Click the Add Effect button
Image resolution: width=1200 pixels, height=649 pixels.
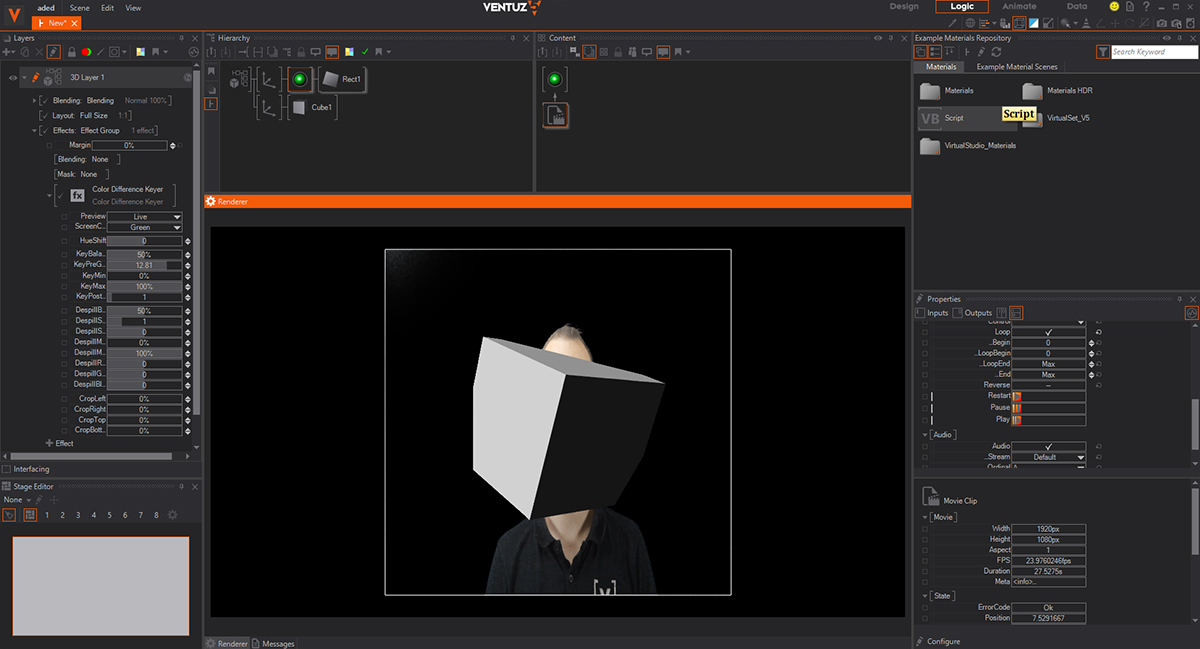point(59,443)
